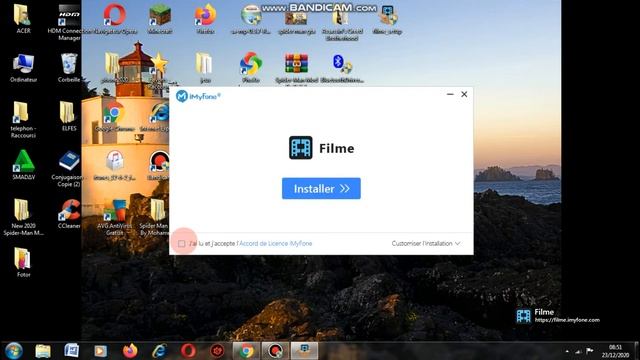
Task: Launch SMADAV desktop shortcut
Action: pos(23,164)
